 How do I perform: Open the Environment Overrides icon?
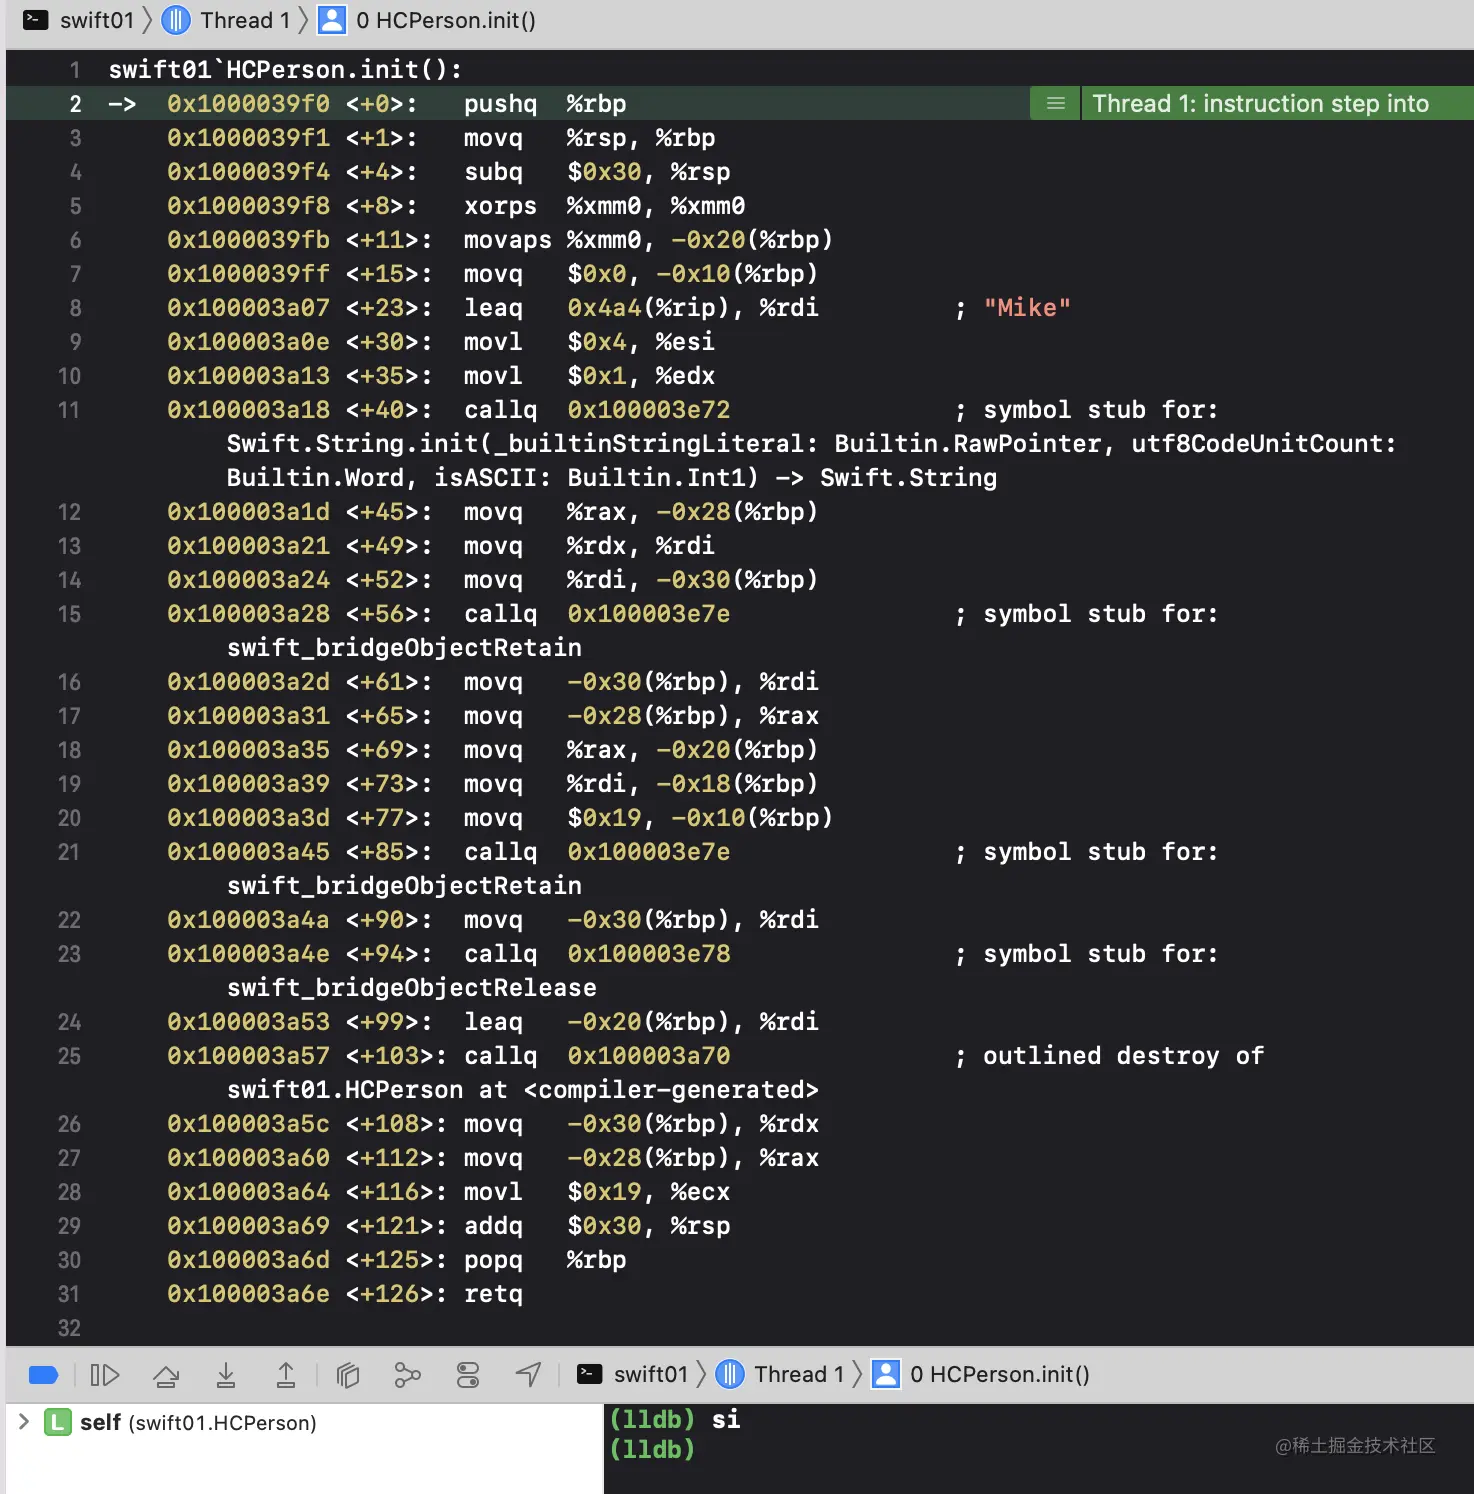coord(468,1375)
